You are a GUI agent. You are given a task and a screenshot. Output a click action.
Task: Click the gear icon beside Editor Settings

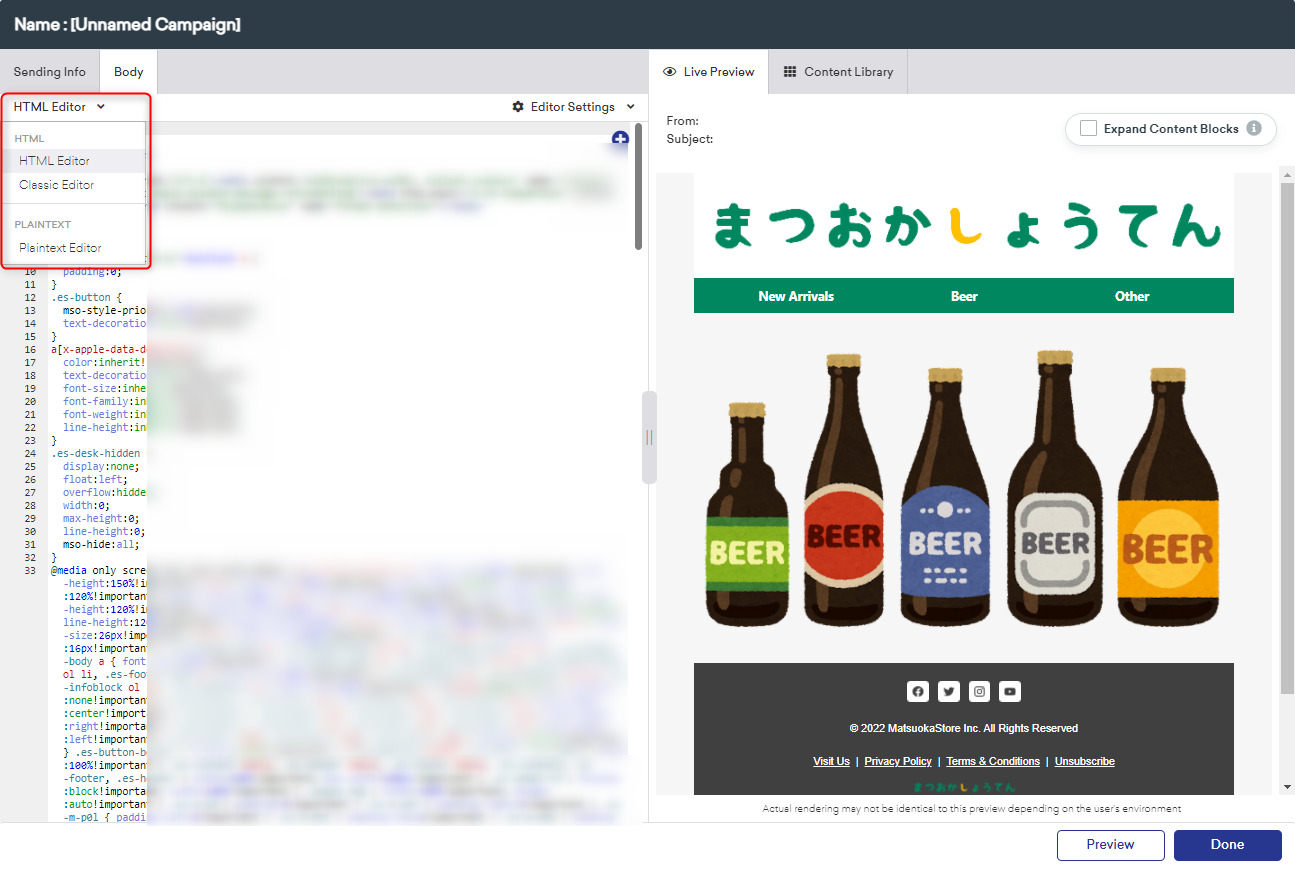point(517,106)
